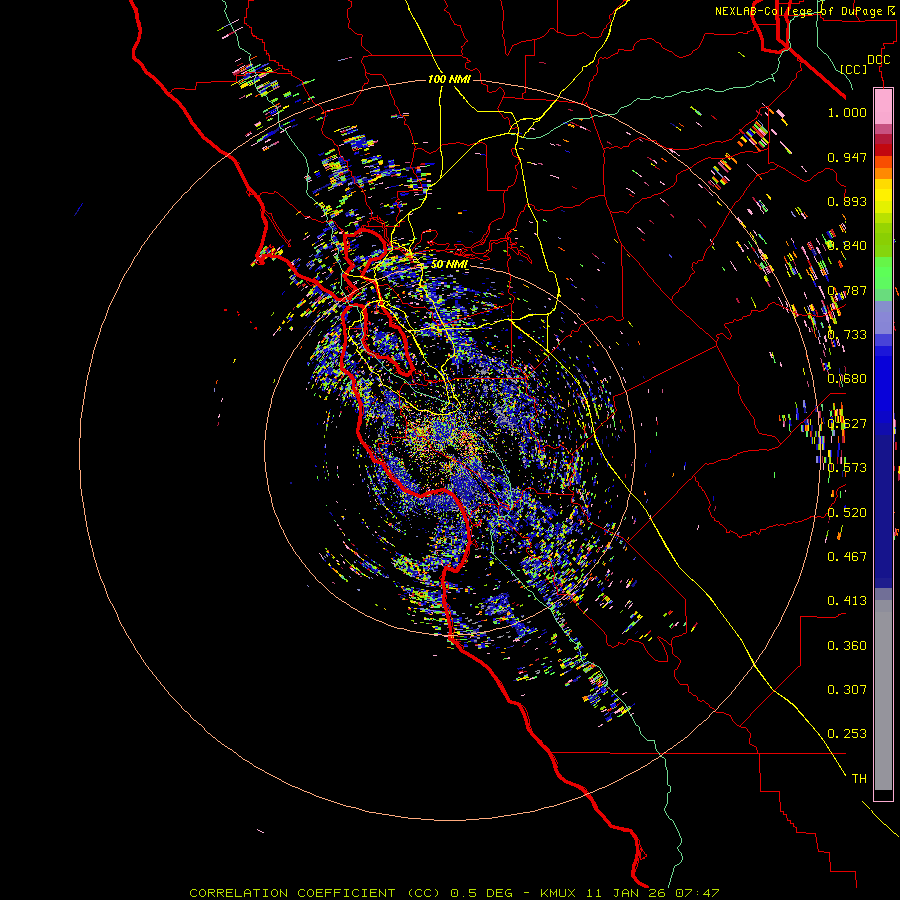
Task: Click the 0.840 scale value
Action: tap(847, 246)
